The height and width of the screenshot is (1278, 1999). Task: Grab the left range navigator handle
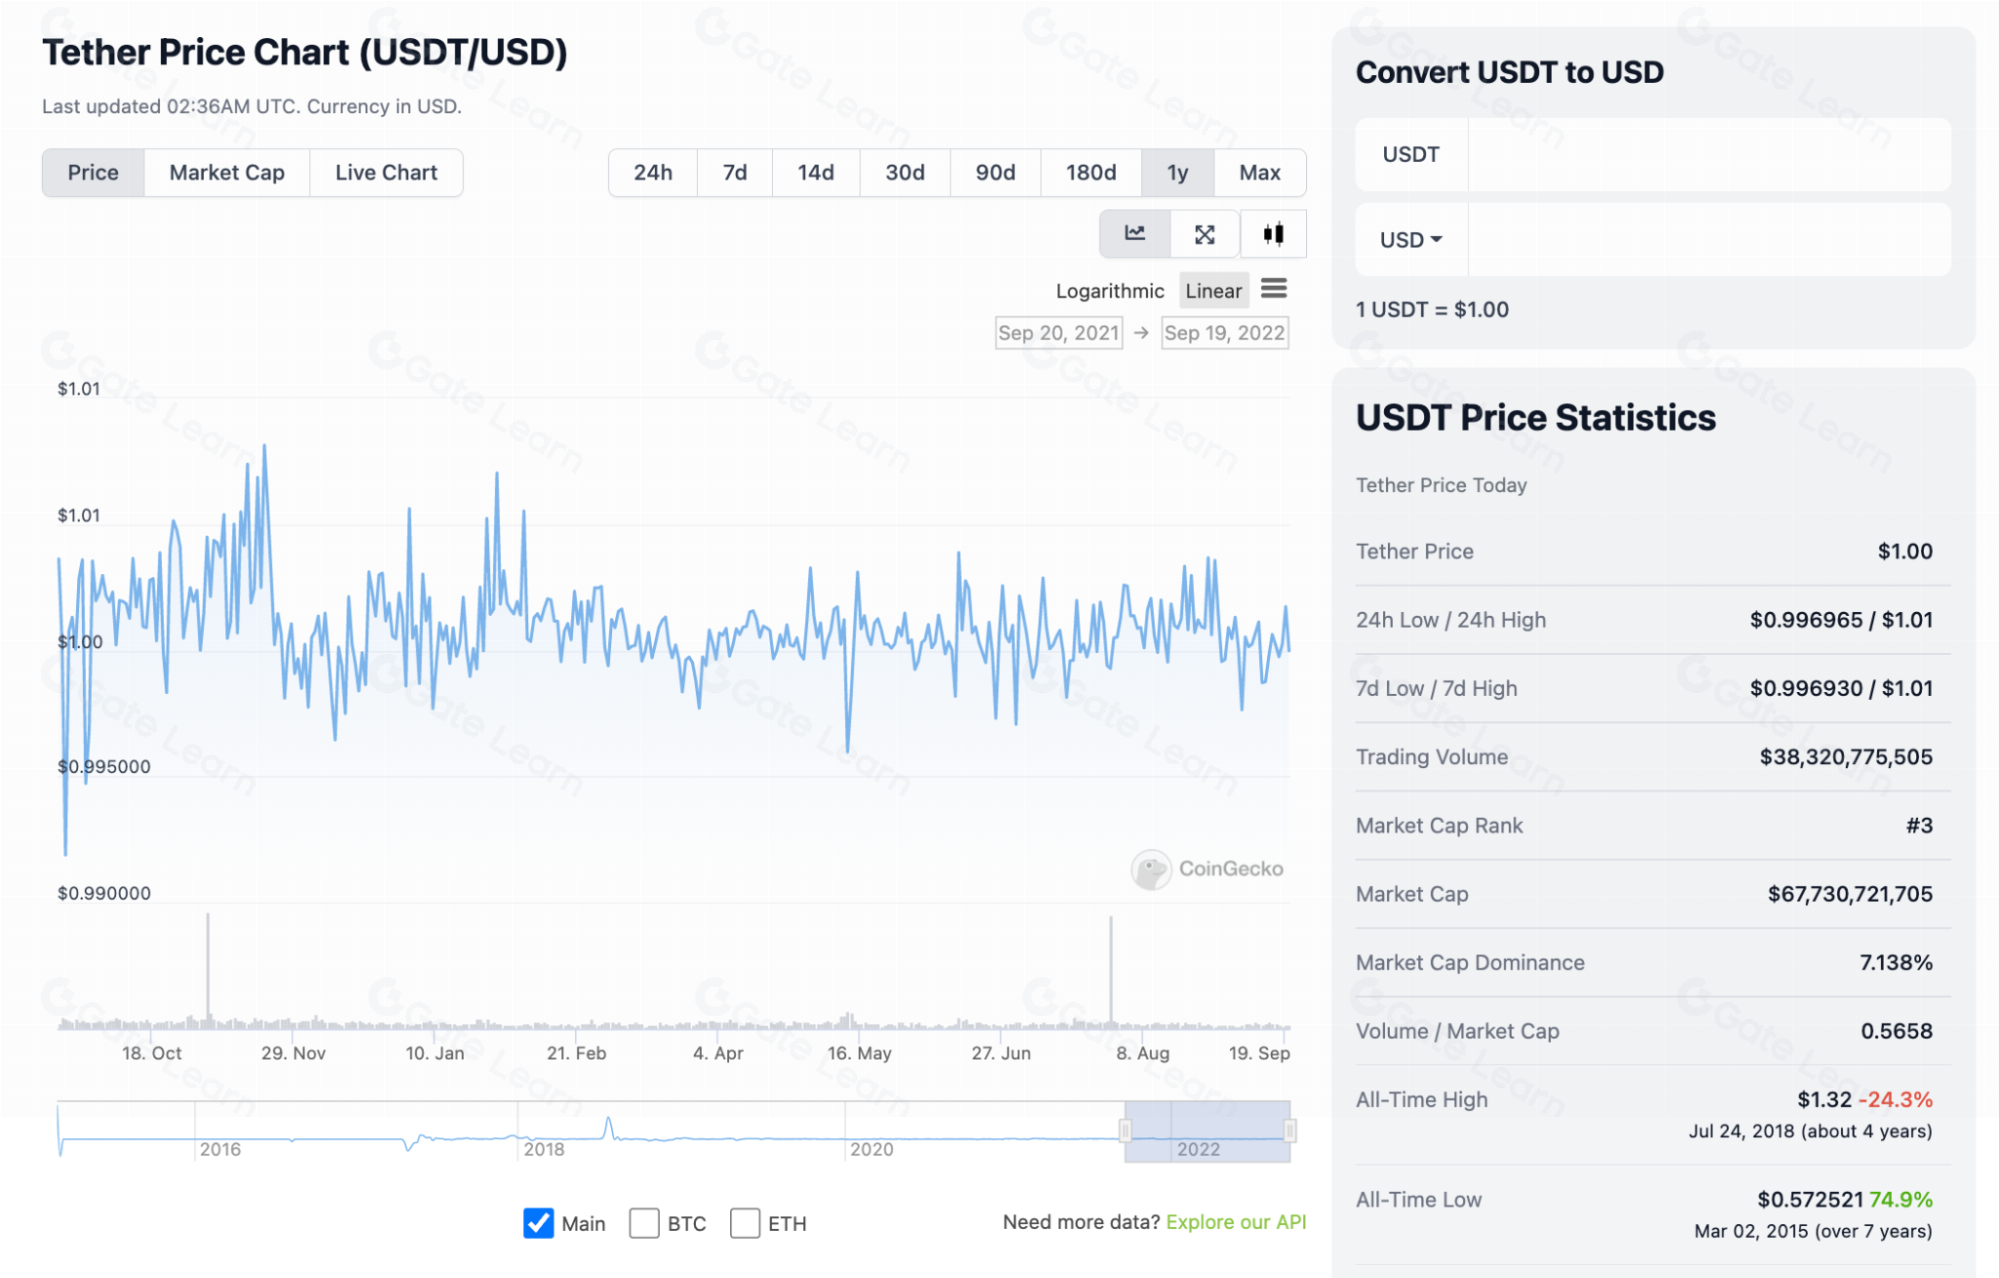[1125, 1131]
